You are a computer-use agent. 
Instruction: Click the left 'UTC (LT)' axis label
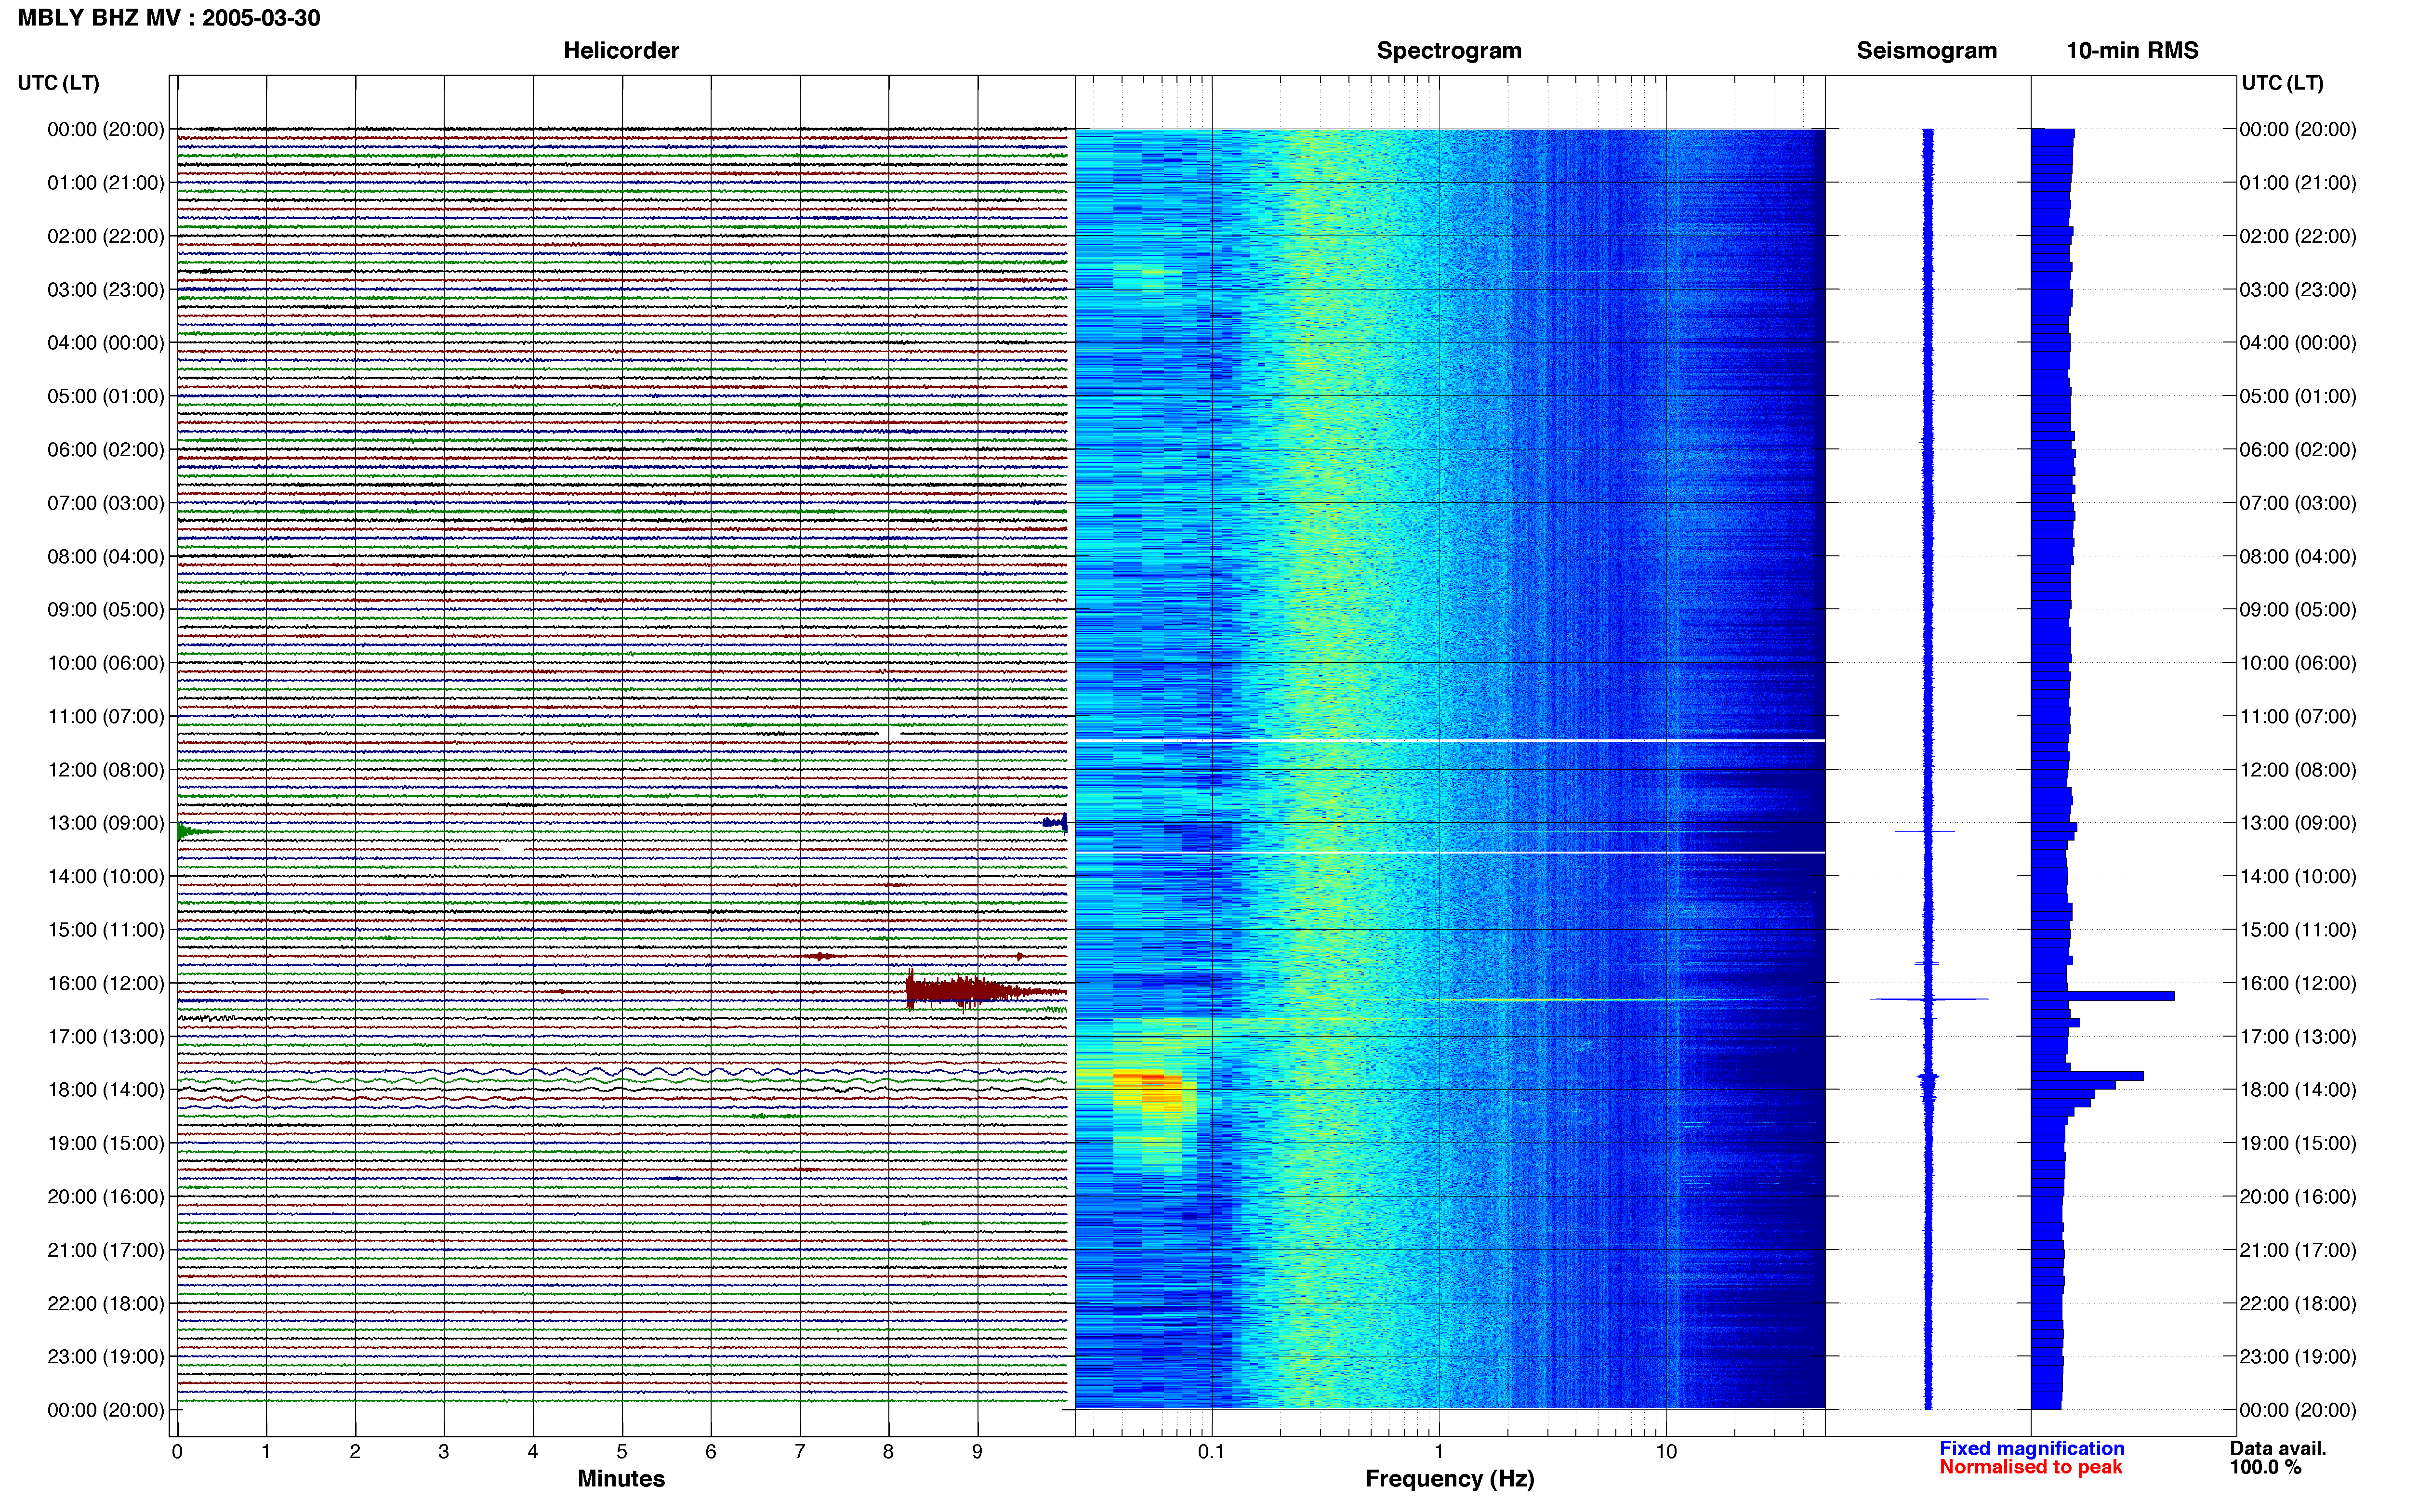tap(58, 83)
